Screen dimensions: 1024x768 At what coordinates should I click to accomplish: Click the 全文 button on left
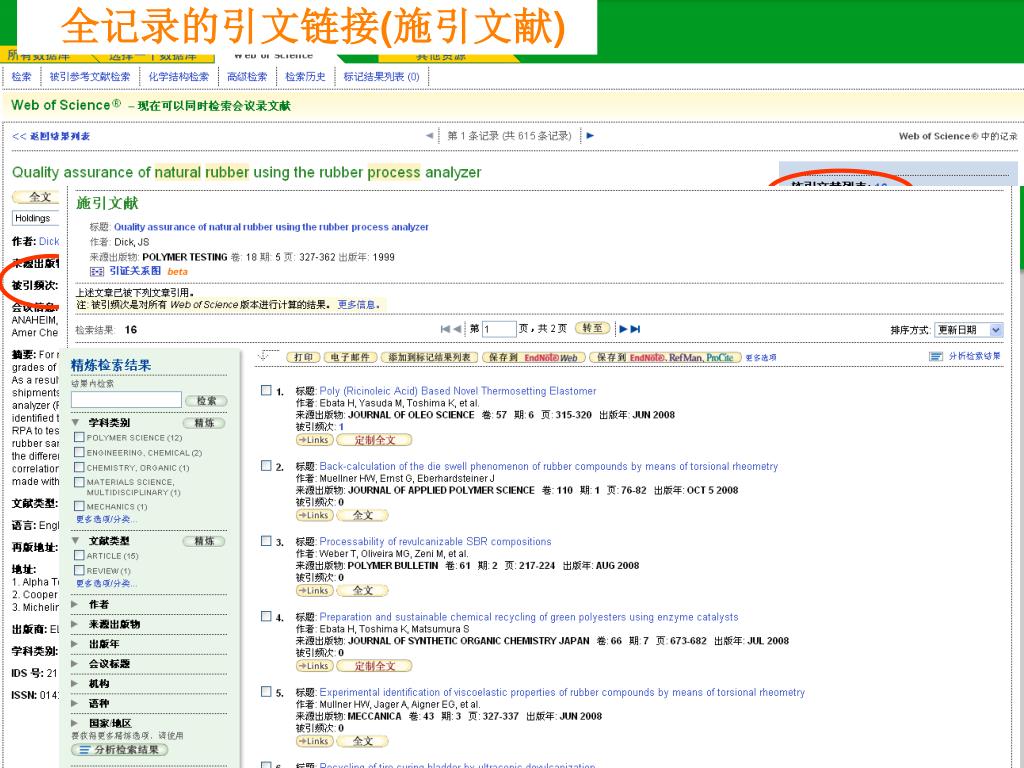click(36, 197)
